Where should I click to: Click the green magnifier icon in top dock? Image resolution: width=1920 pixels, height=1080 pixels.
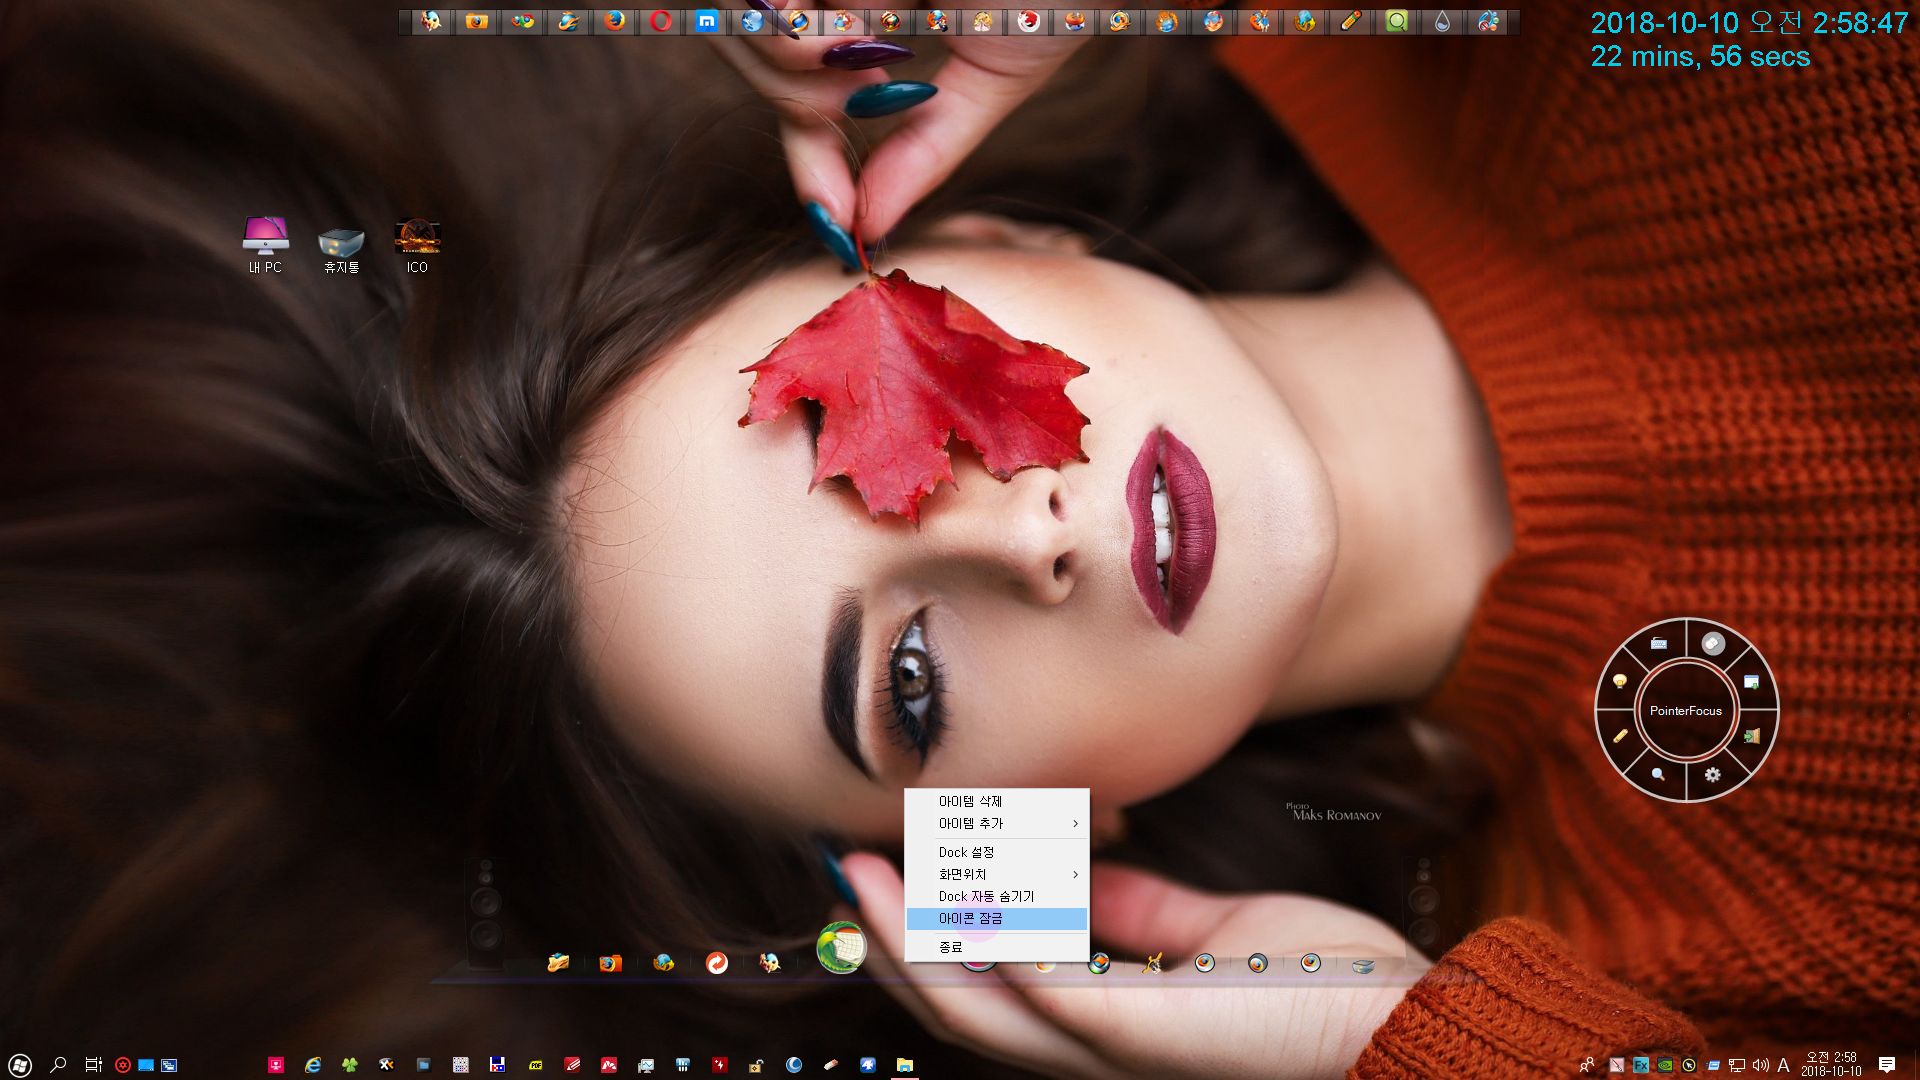pos(1397,21)
